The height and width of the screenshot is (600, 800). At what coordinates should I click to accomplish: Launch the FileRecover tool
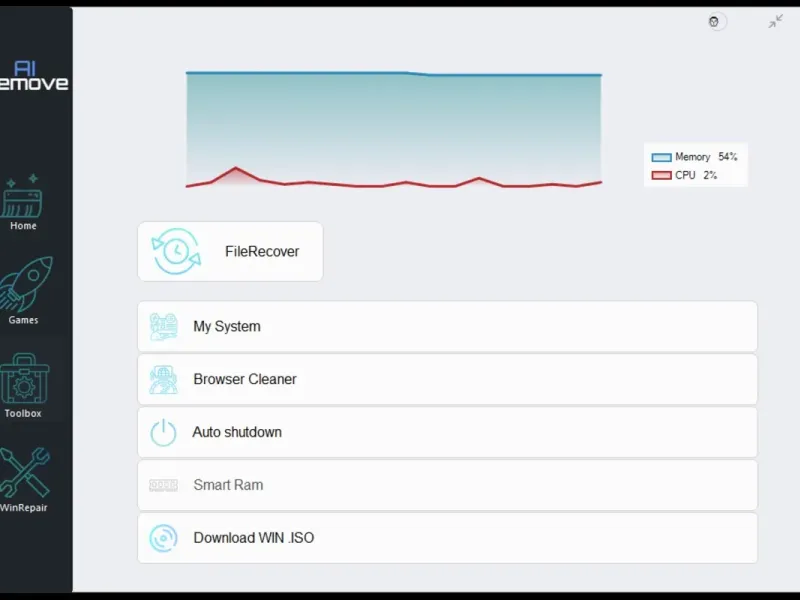coord(230,251)
